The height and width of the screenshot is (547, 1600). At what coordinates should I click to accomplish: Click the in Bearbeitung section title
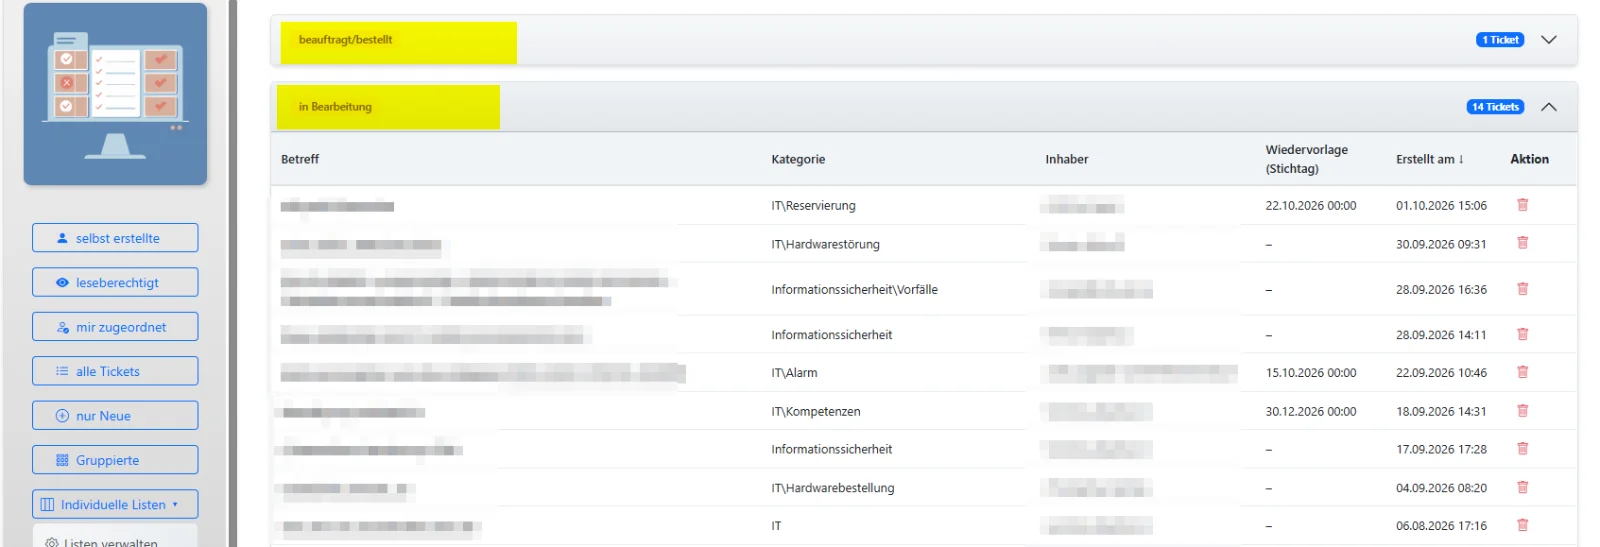pyautogui.click(x=335, y=107)
